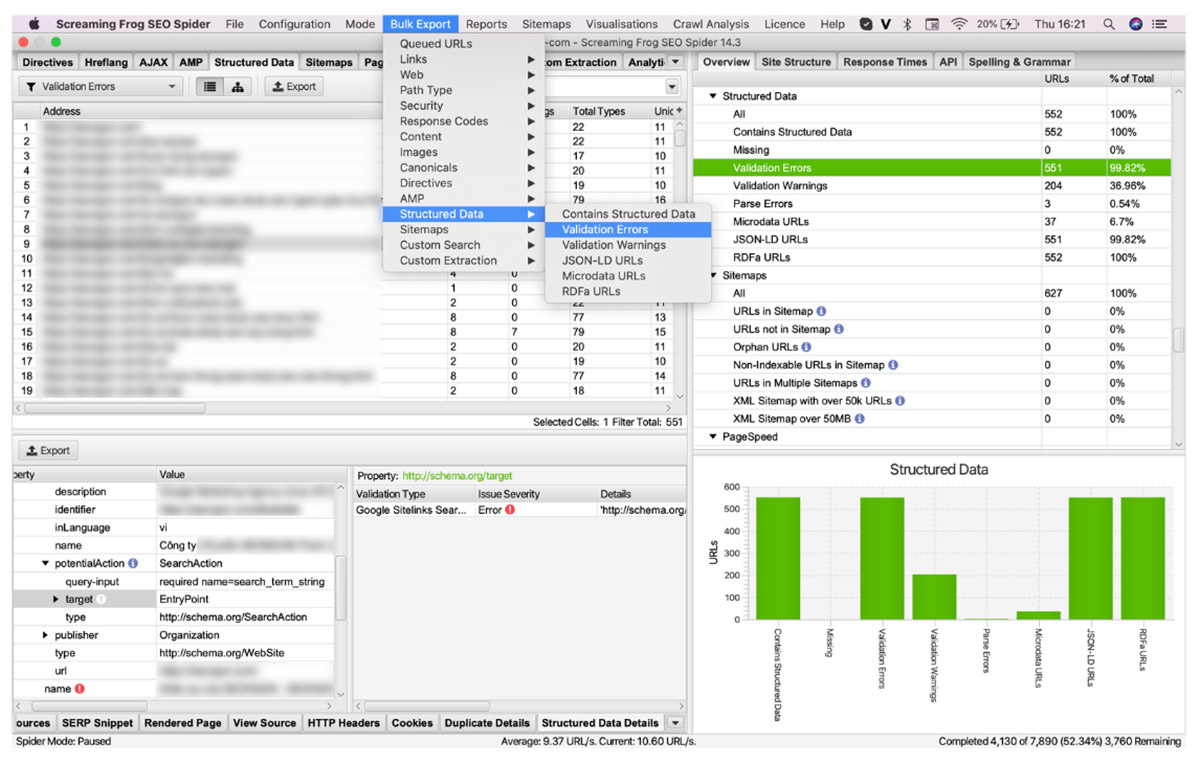1200x764 pixels.
Task: Click the http://schema.org/target property link
Action: [x=457, y=476]
